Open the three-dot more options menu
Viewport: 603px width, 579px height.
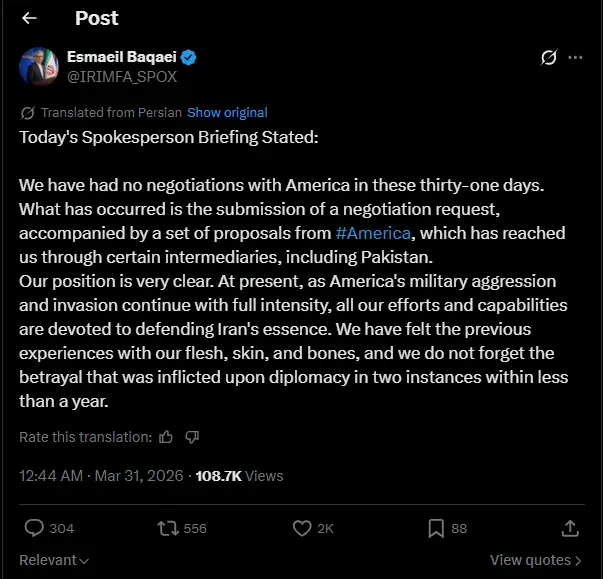(x=575, y=58)
